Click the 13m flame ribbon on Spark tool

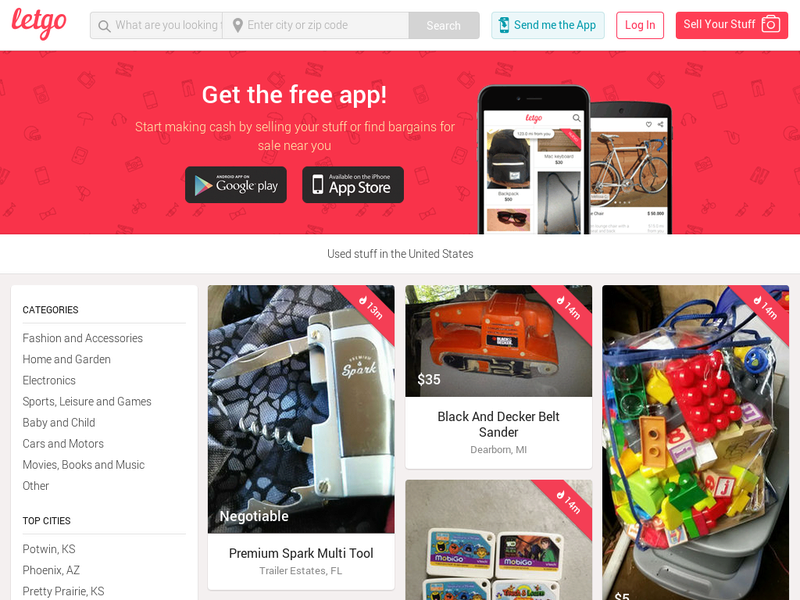[370, 308]
